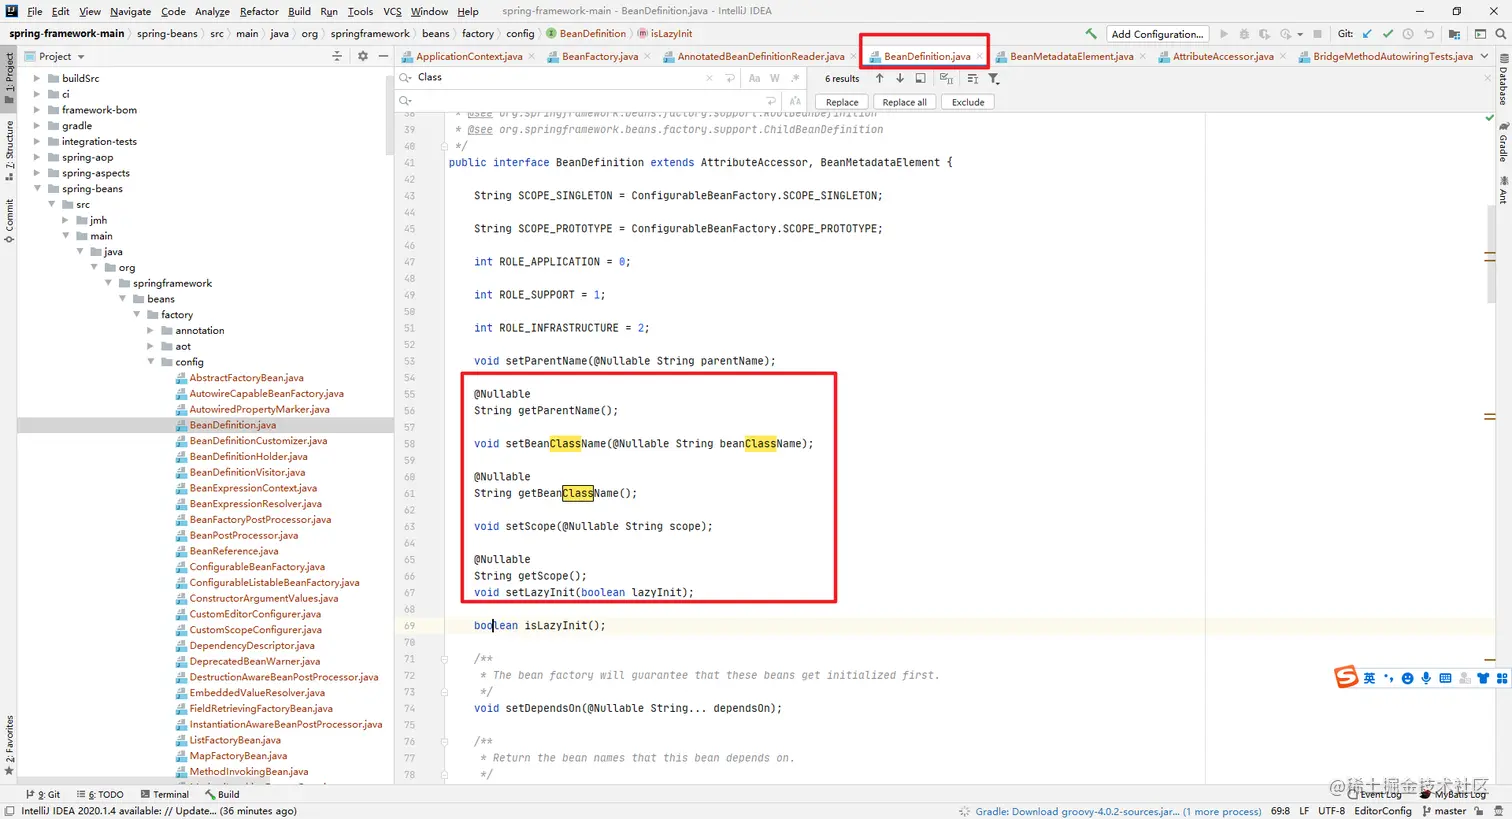Click Select All Occurrences icon
This screenshot has height=819, width=1512.
click(946, 78)
